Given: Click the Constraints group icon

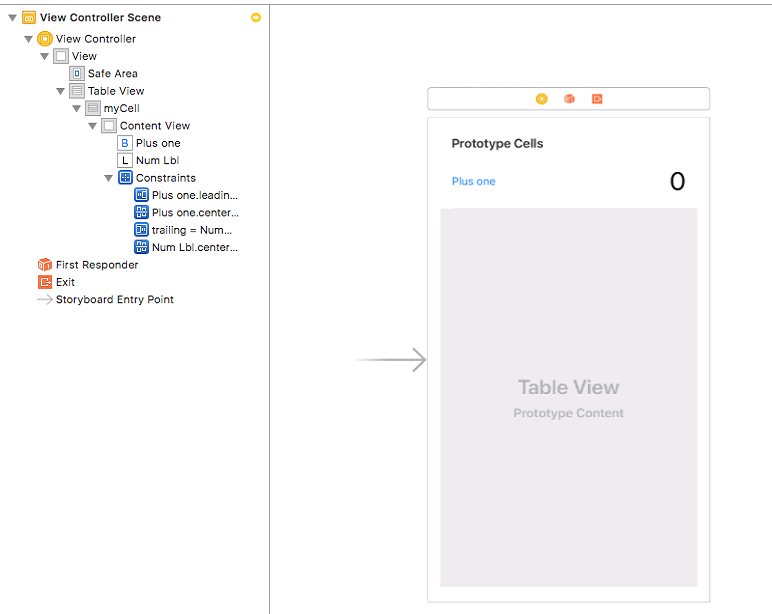Looking at the screenshot, I should click(x=125, y=178).
